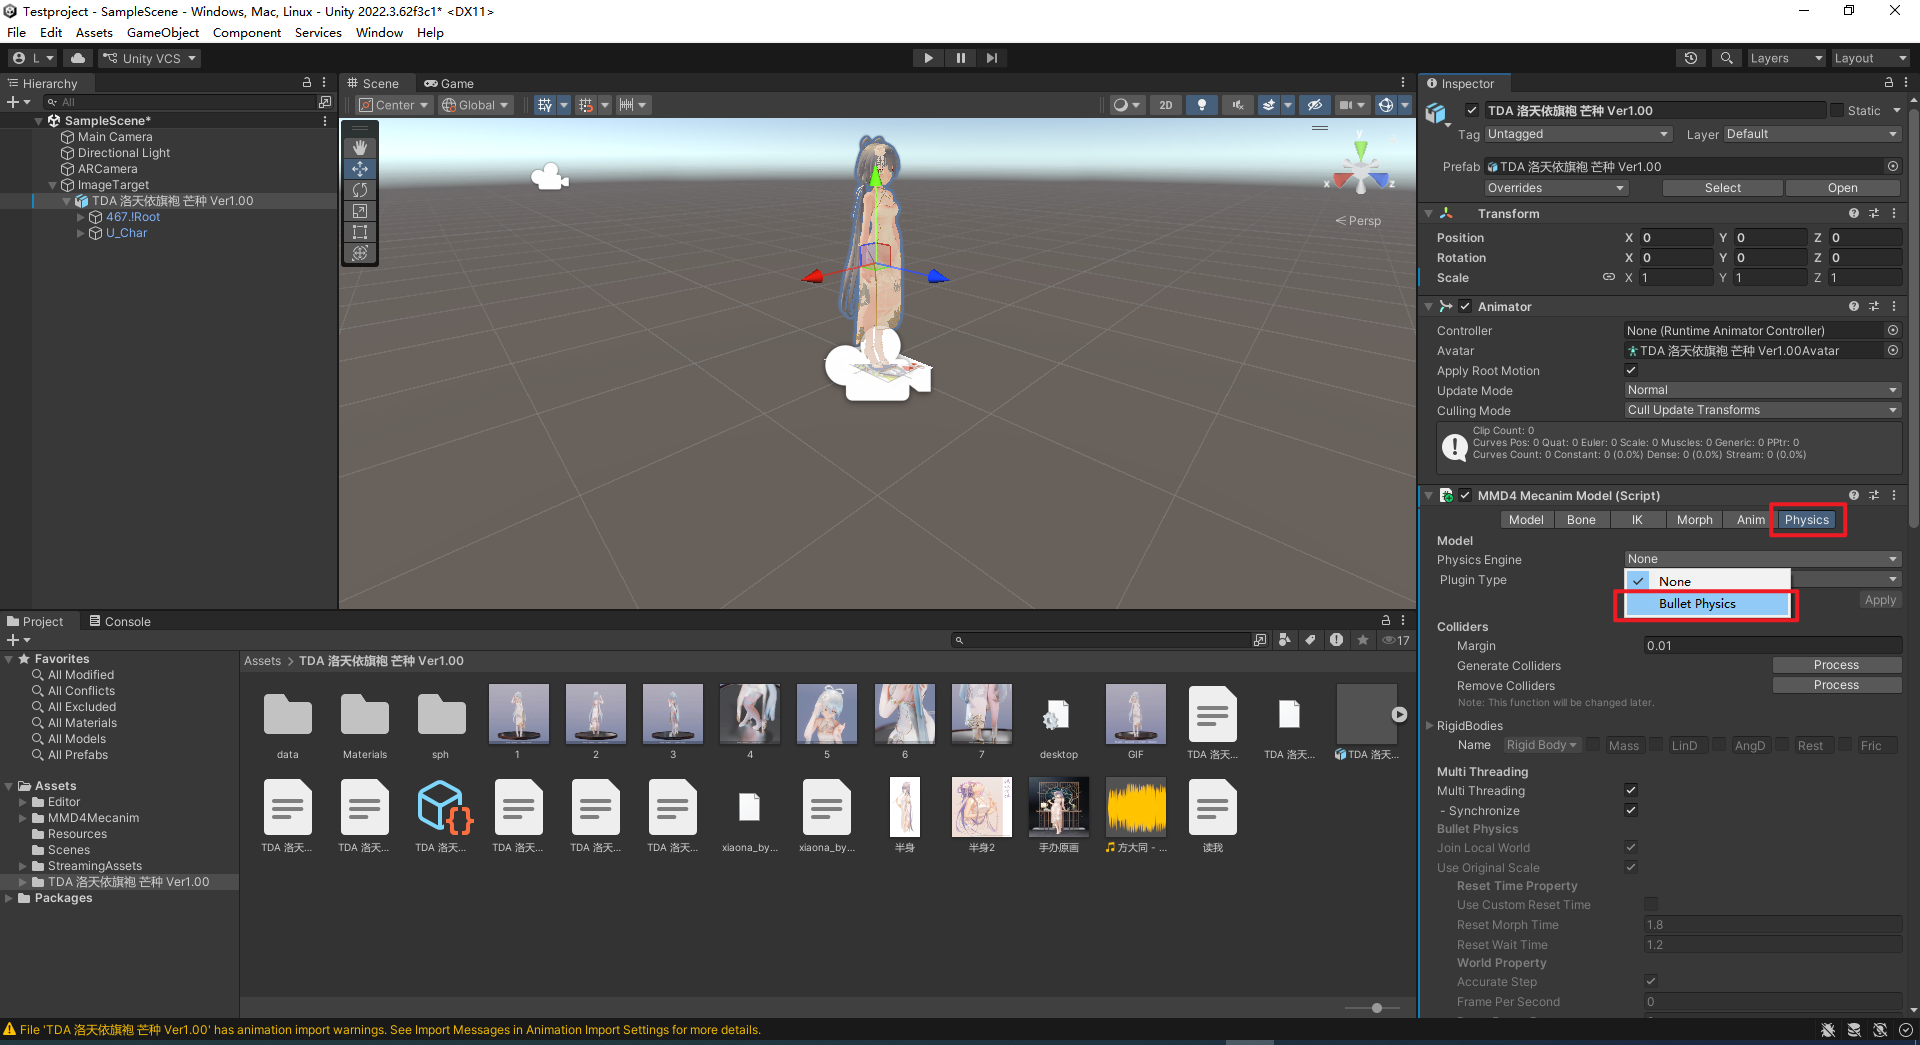Switch to the Console tab
Image resolution: width=1920 pixels, height=1045 pixels.
pyautogui.click(x=120, y=621)
